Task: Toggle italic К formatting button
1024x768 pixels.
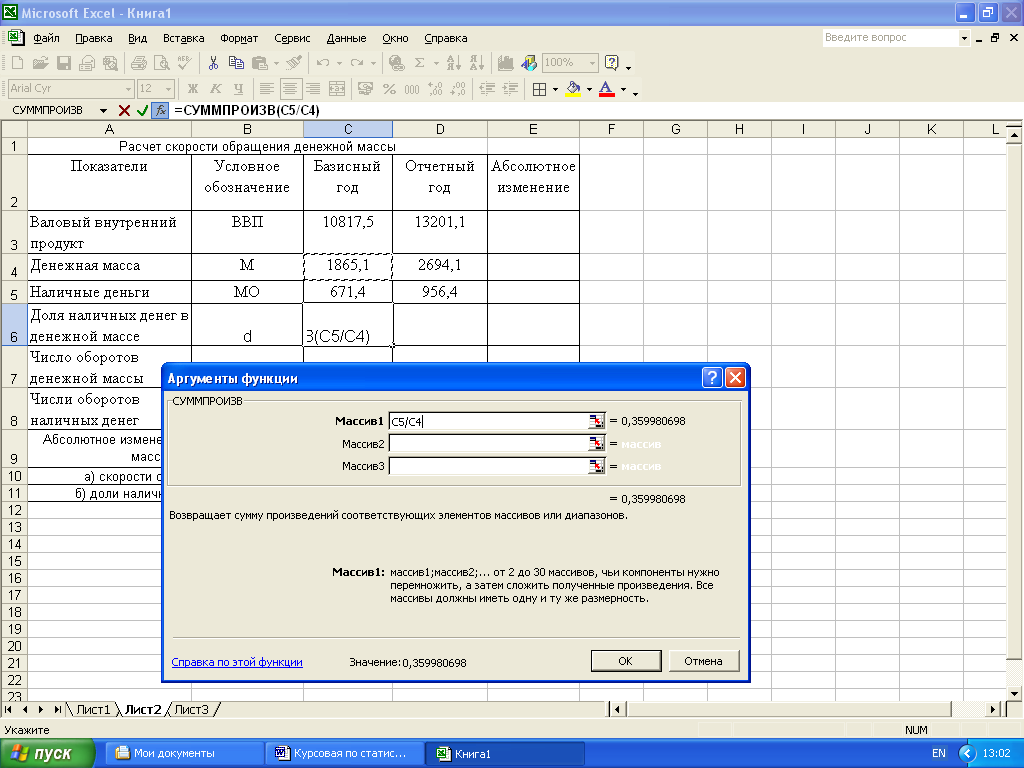Action: point(216,89)
